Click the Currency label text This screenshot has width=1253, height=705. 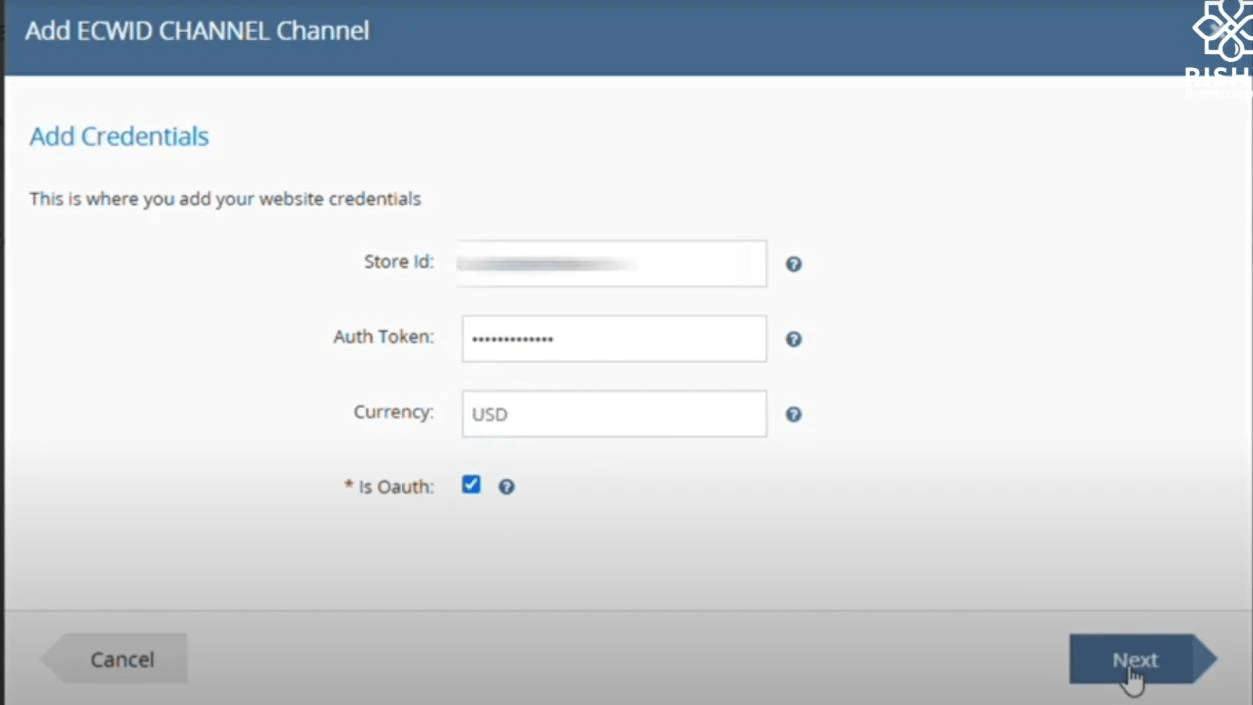click(393, 412)
